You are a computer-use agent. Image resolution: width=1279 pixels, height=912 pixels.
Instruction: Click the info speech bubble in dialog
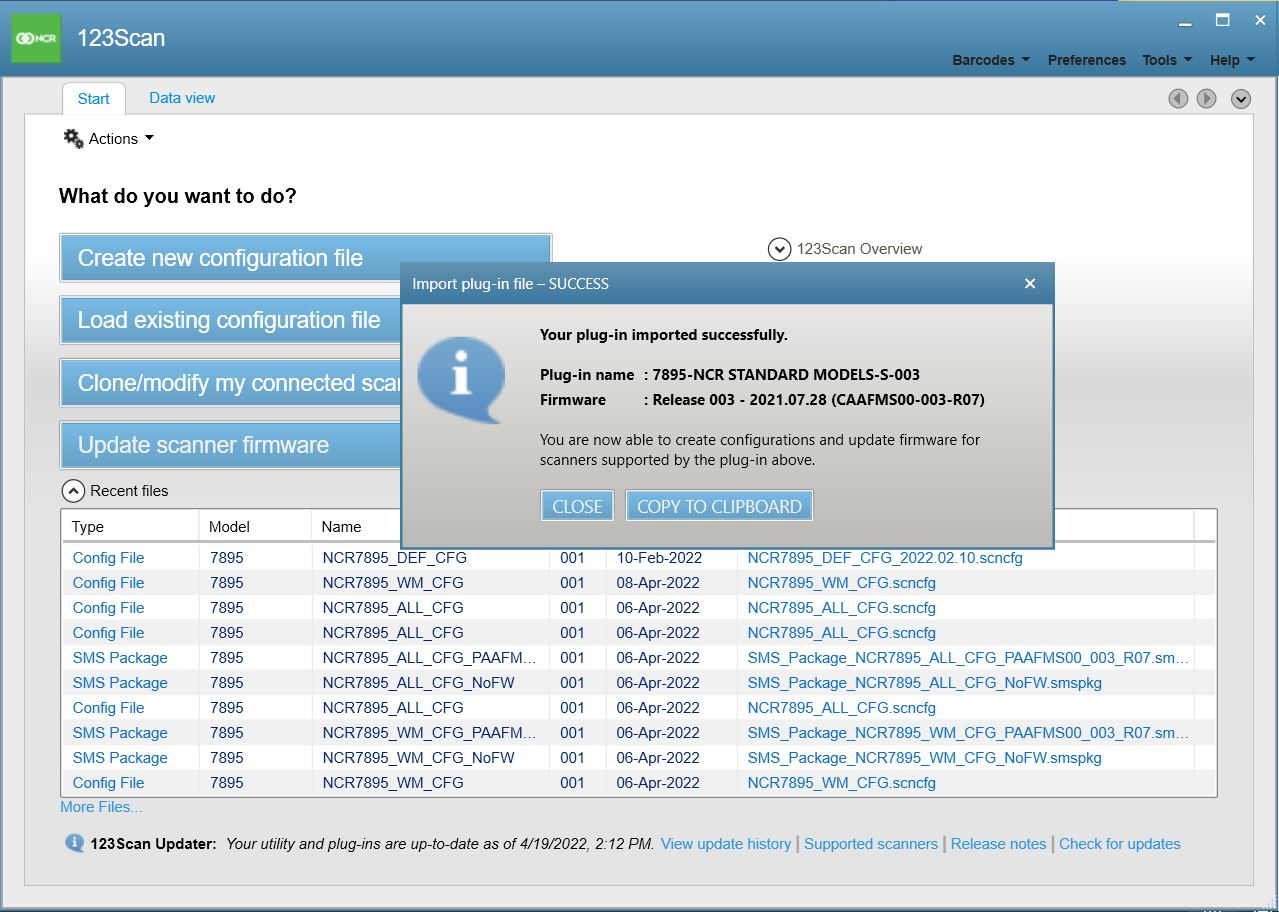(x=461, y=380)
